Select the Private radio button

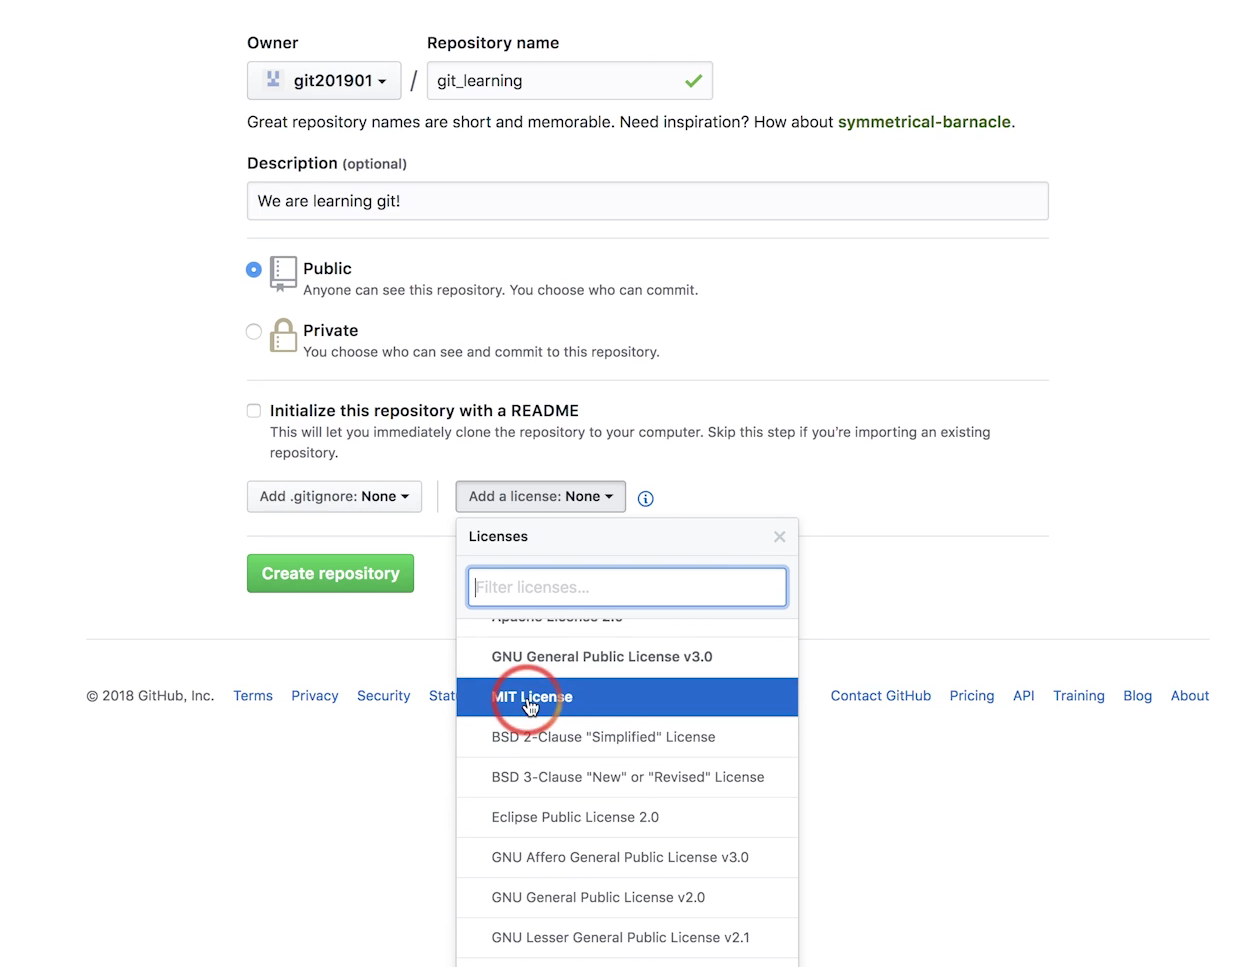(254, 331)
